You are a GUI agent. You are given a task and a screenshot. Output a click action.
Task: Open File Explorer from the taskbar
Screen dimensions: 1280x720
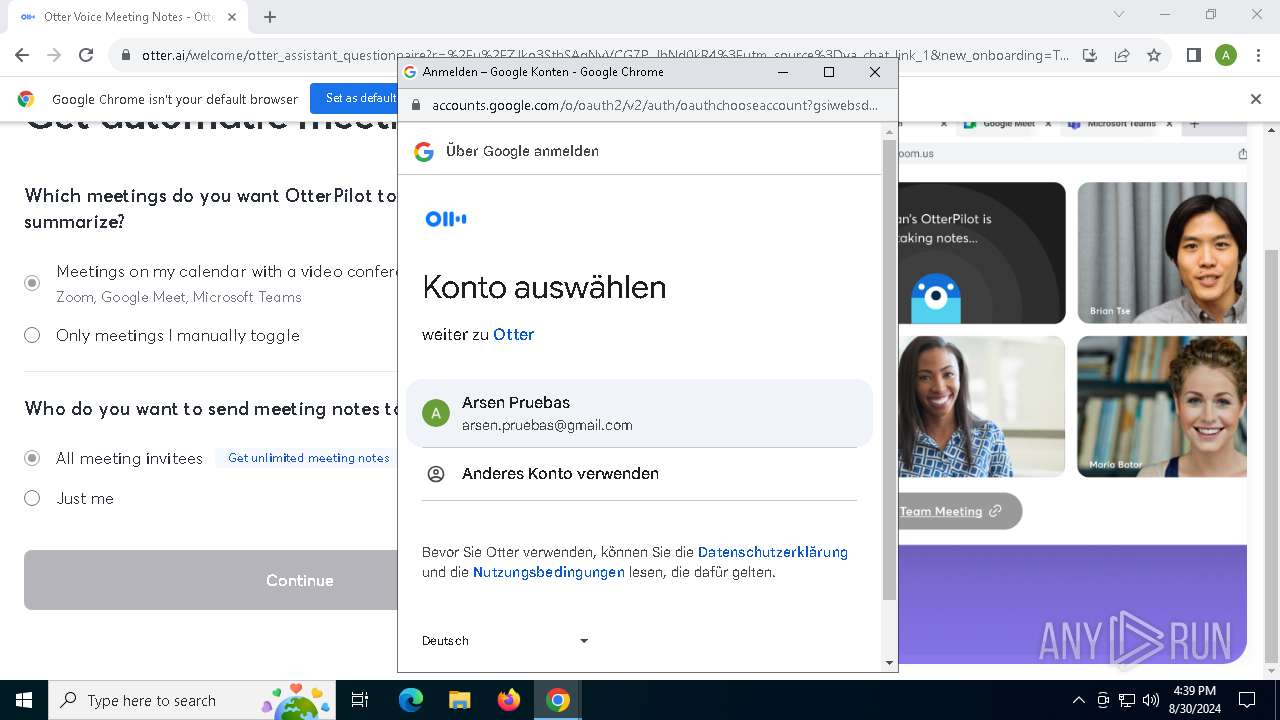(459, 700)
